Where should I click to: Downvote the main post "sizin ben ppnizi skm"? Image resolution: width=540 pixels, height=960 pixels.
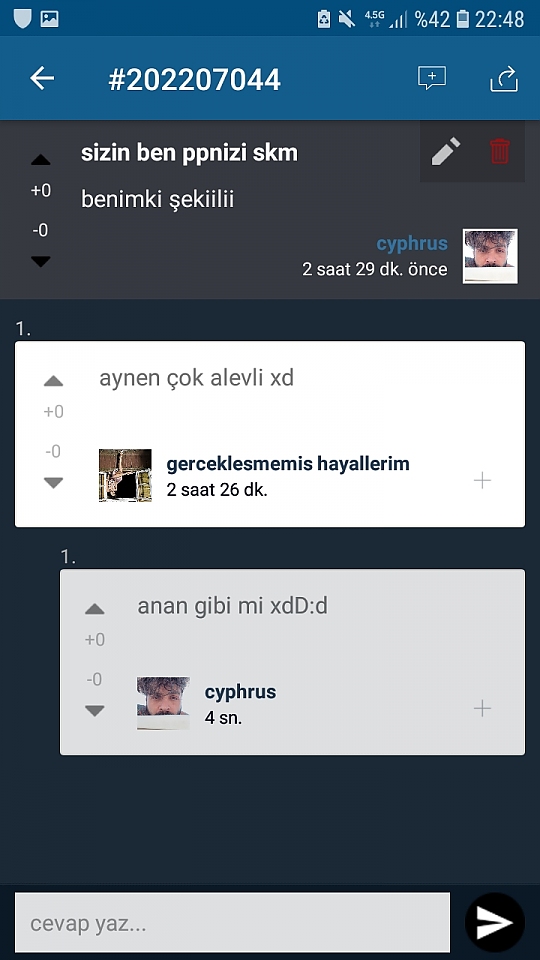point(41,261)
